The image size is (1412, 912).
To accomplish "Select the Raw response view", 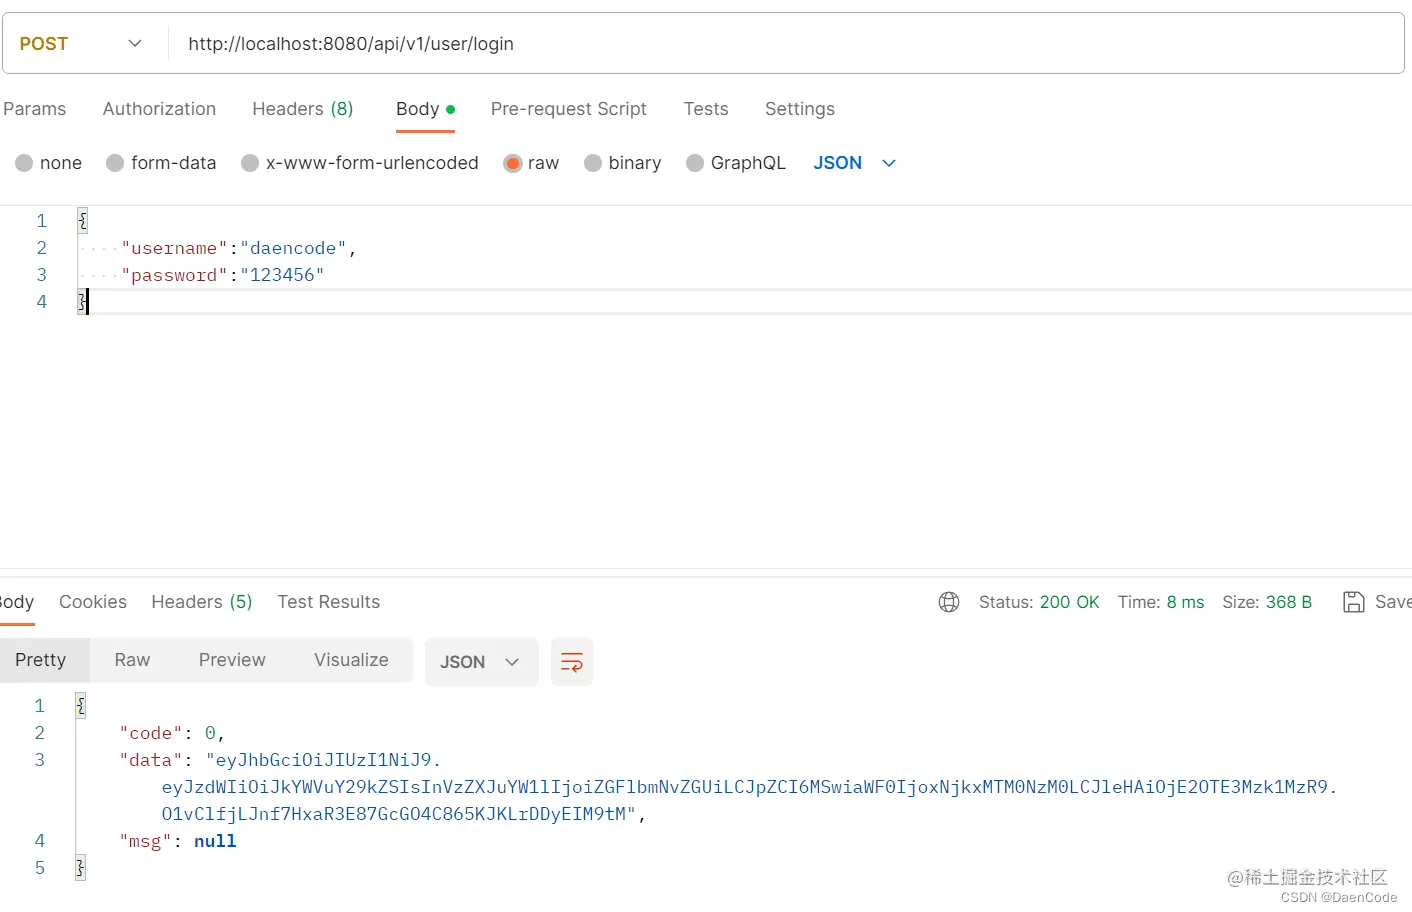I will (132, 660).
